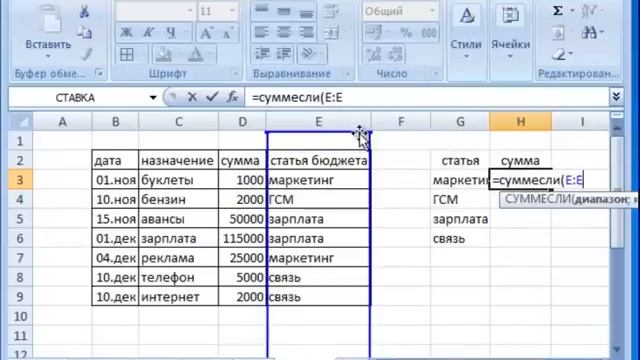The image size is (640, 360).
Task: Click the font color icon
Action: click(196, 54)
